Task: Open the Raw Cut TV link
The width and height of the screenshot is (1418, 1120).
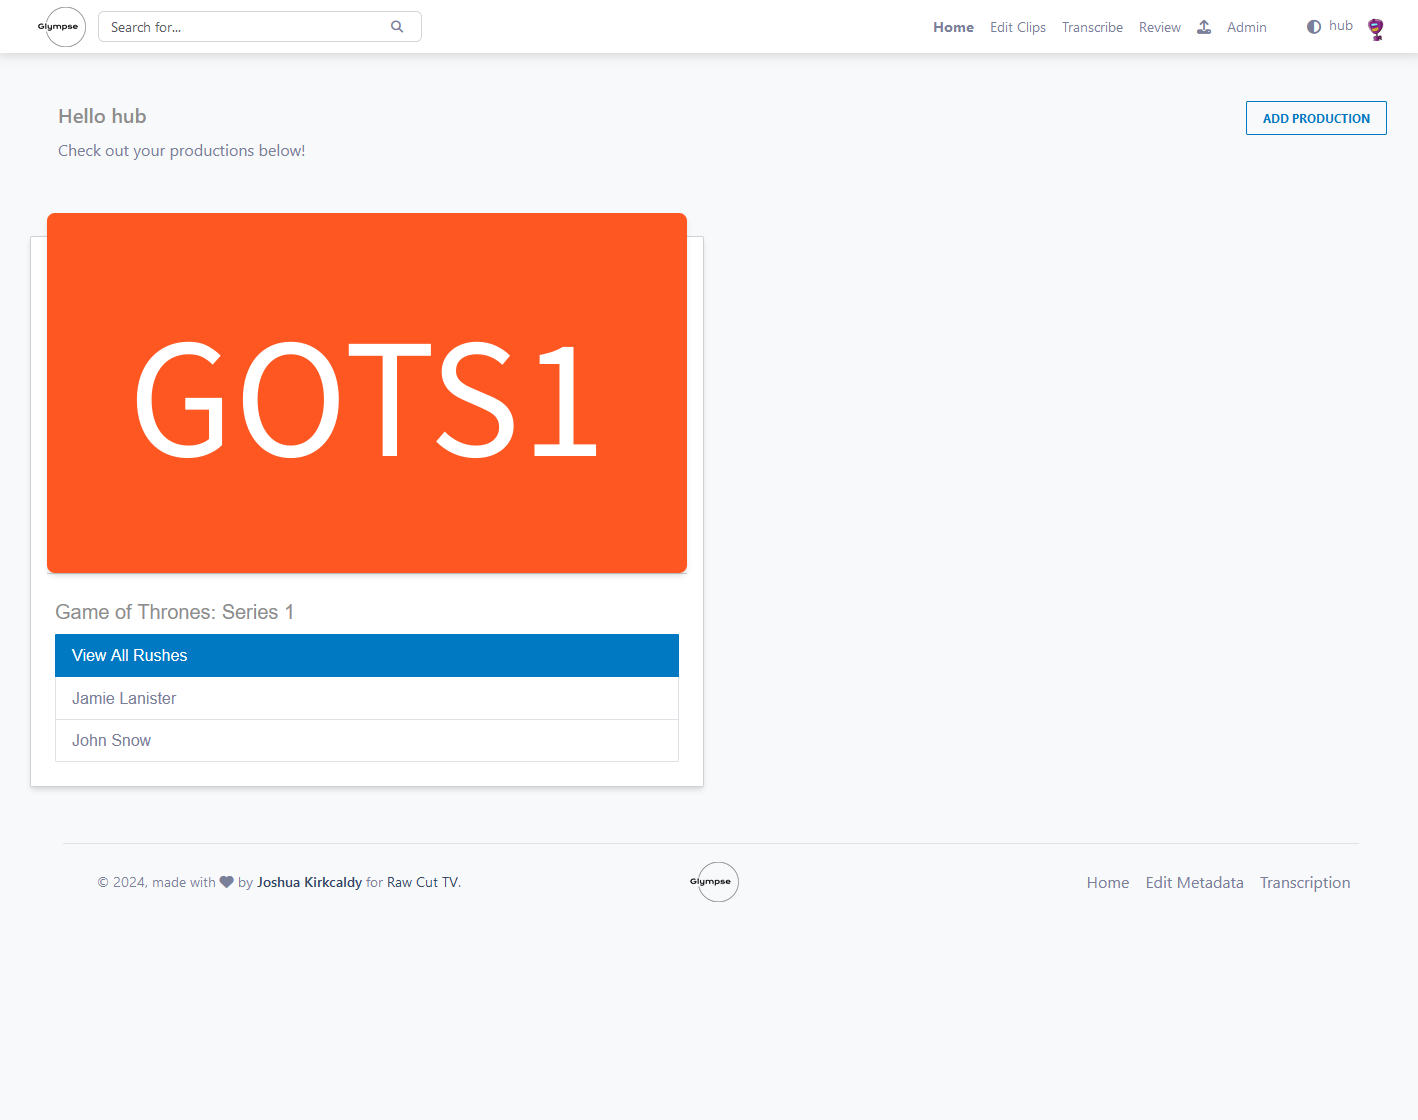Action: (x=421, y=882)
